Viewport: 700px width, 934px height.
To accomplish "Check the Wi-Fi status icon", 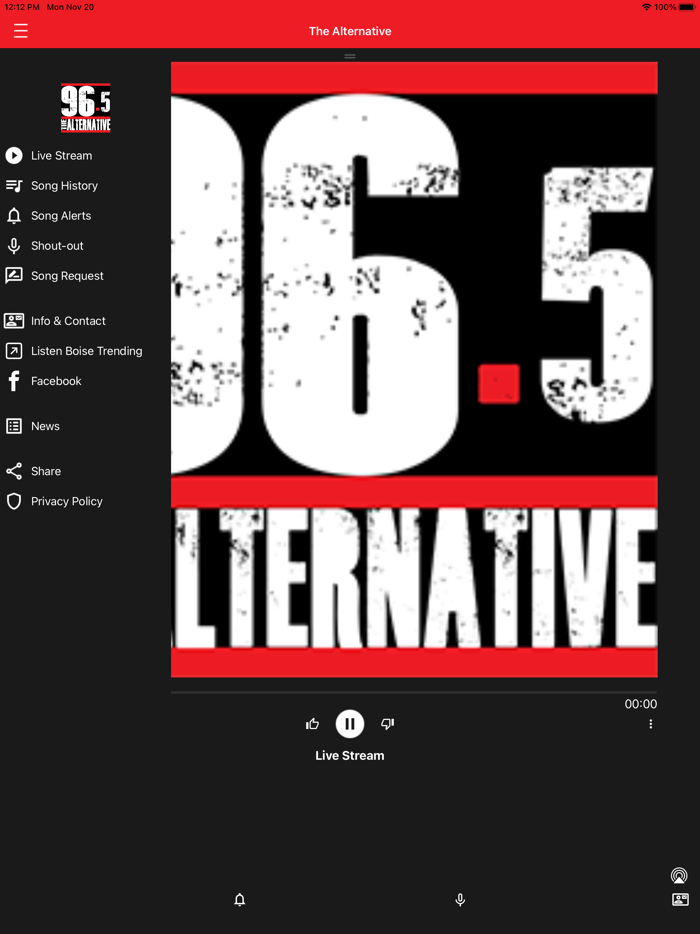I will (x=646, y=7).
